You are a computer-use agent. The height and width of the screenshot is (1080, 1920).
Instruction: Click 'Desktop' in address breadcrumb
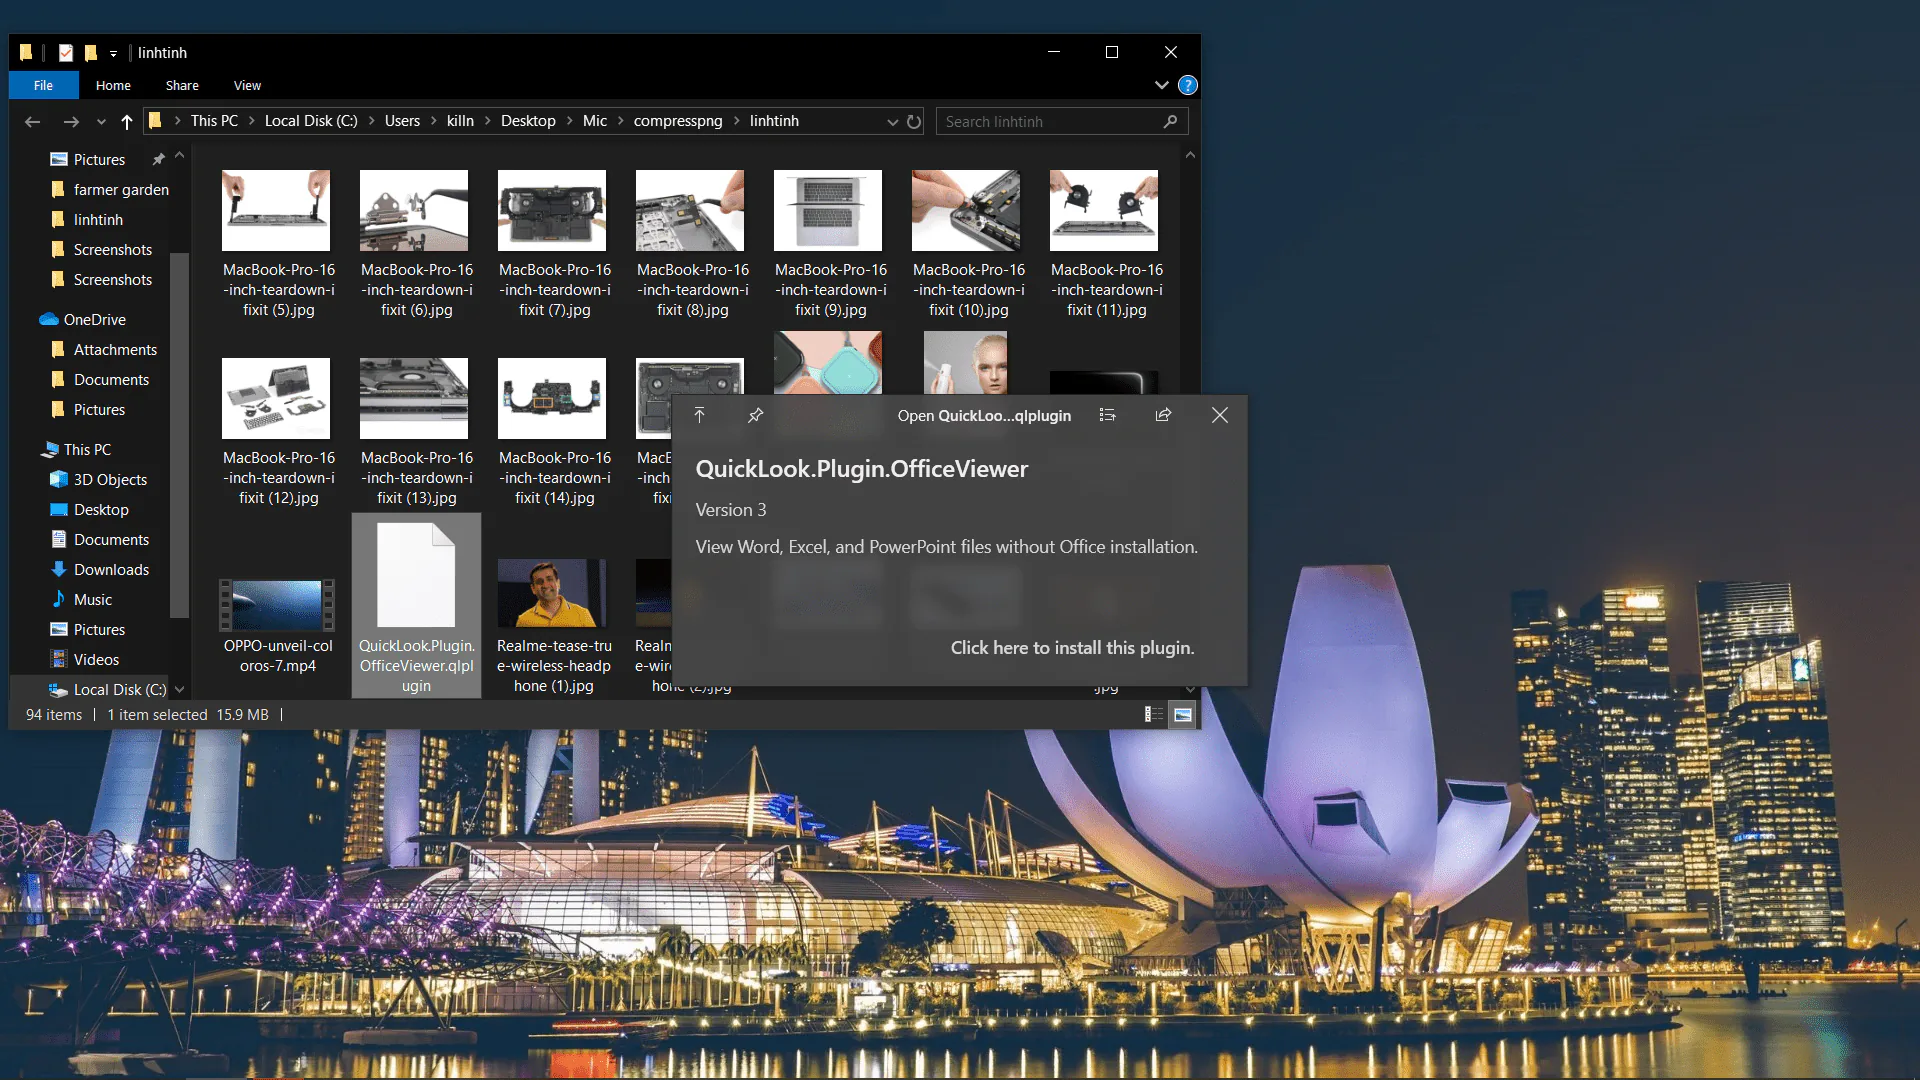[x=528, y=121]
